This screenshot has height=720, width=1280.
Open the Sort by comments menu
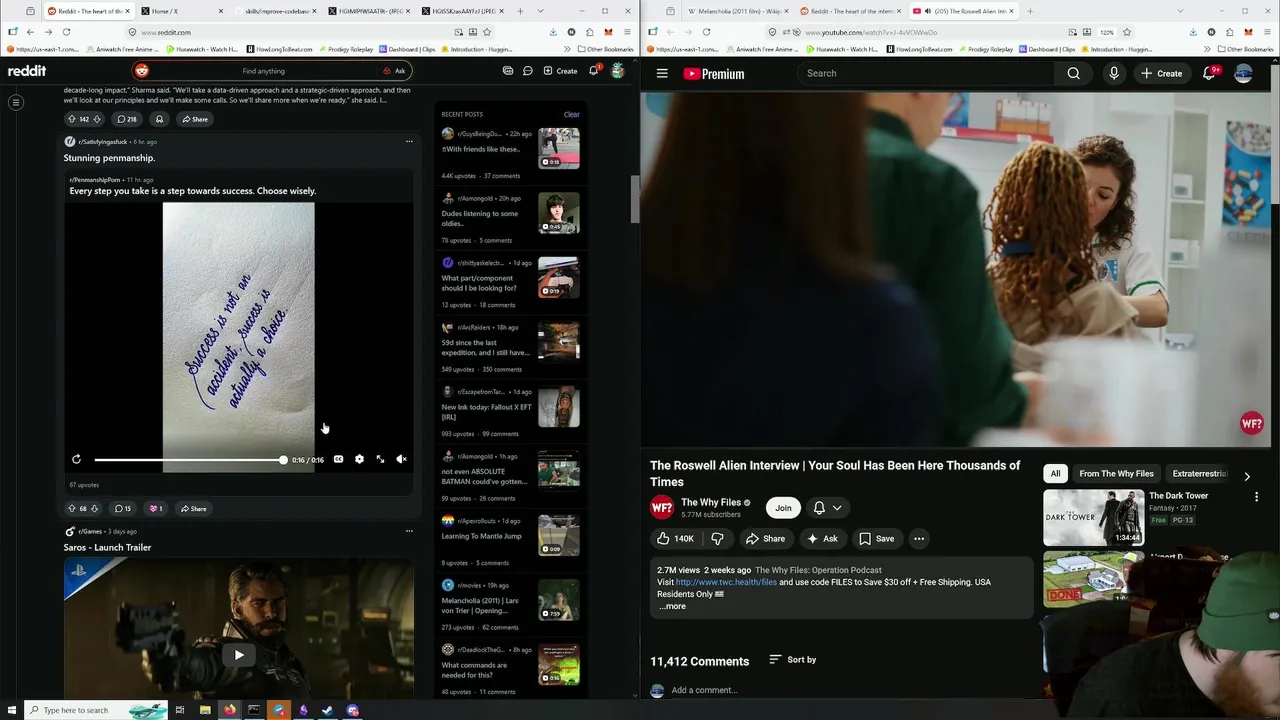(792, 660)
